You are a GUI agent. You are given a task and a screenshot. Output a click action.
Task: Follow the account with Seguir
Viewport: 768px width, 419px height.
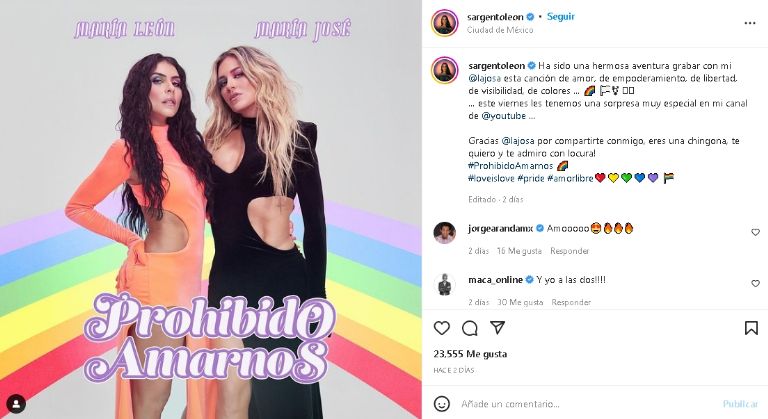pos(560,17)
